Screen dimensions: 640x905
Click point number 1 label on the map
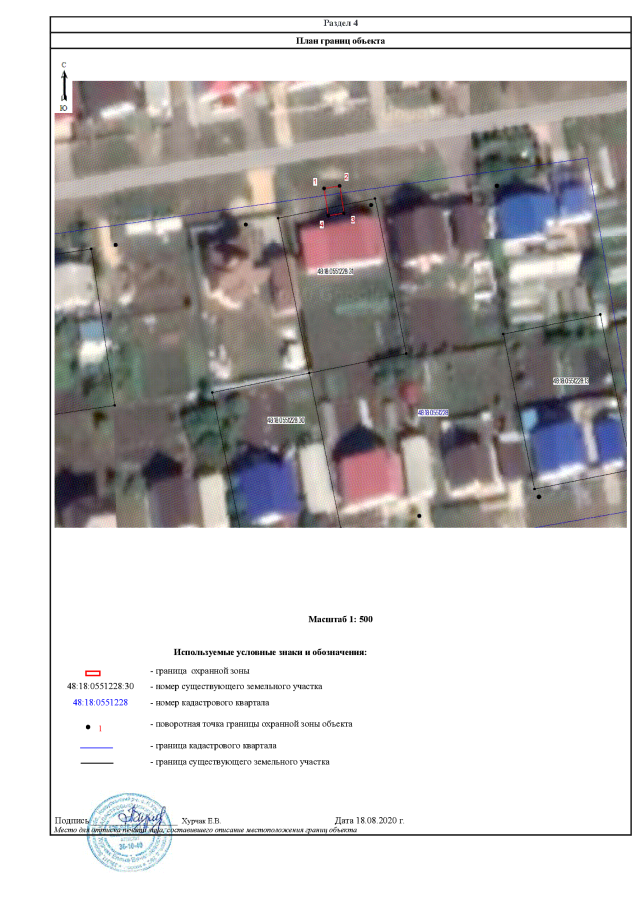[x=315, y=182]
